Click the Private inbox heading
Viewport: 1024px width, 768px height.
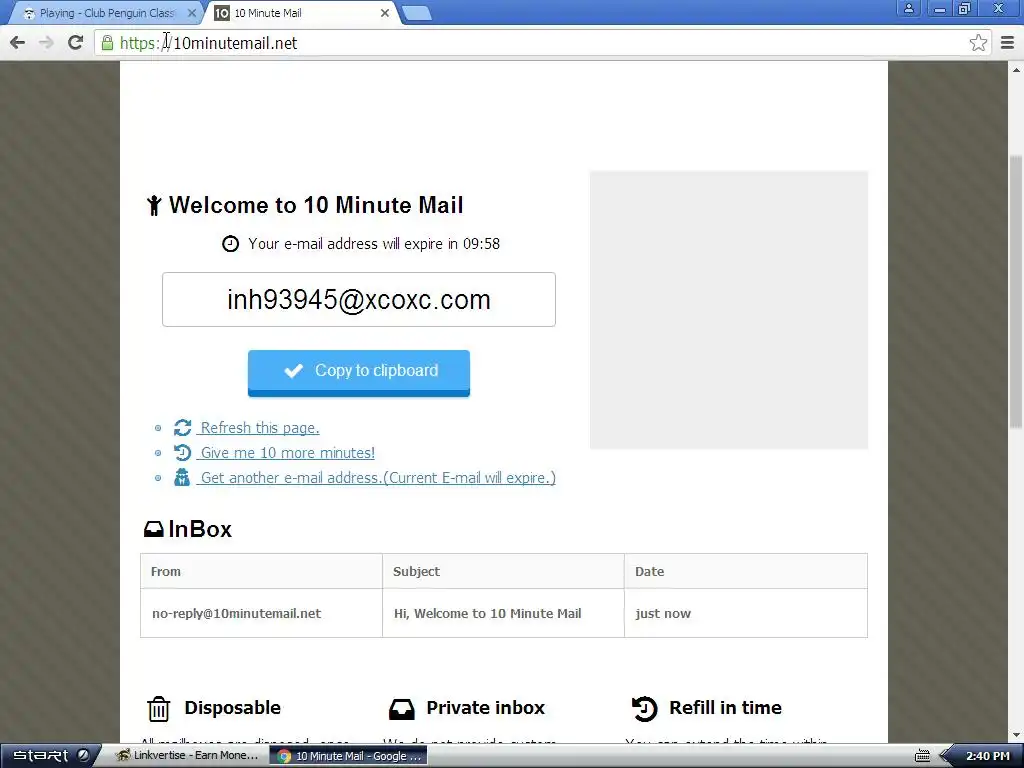[485, 707]
